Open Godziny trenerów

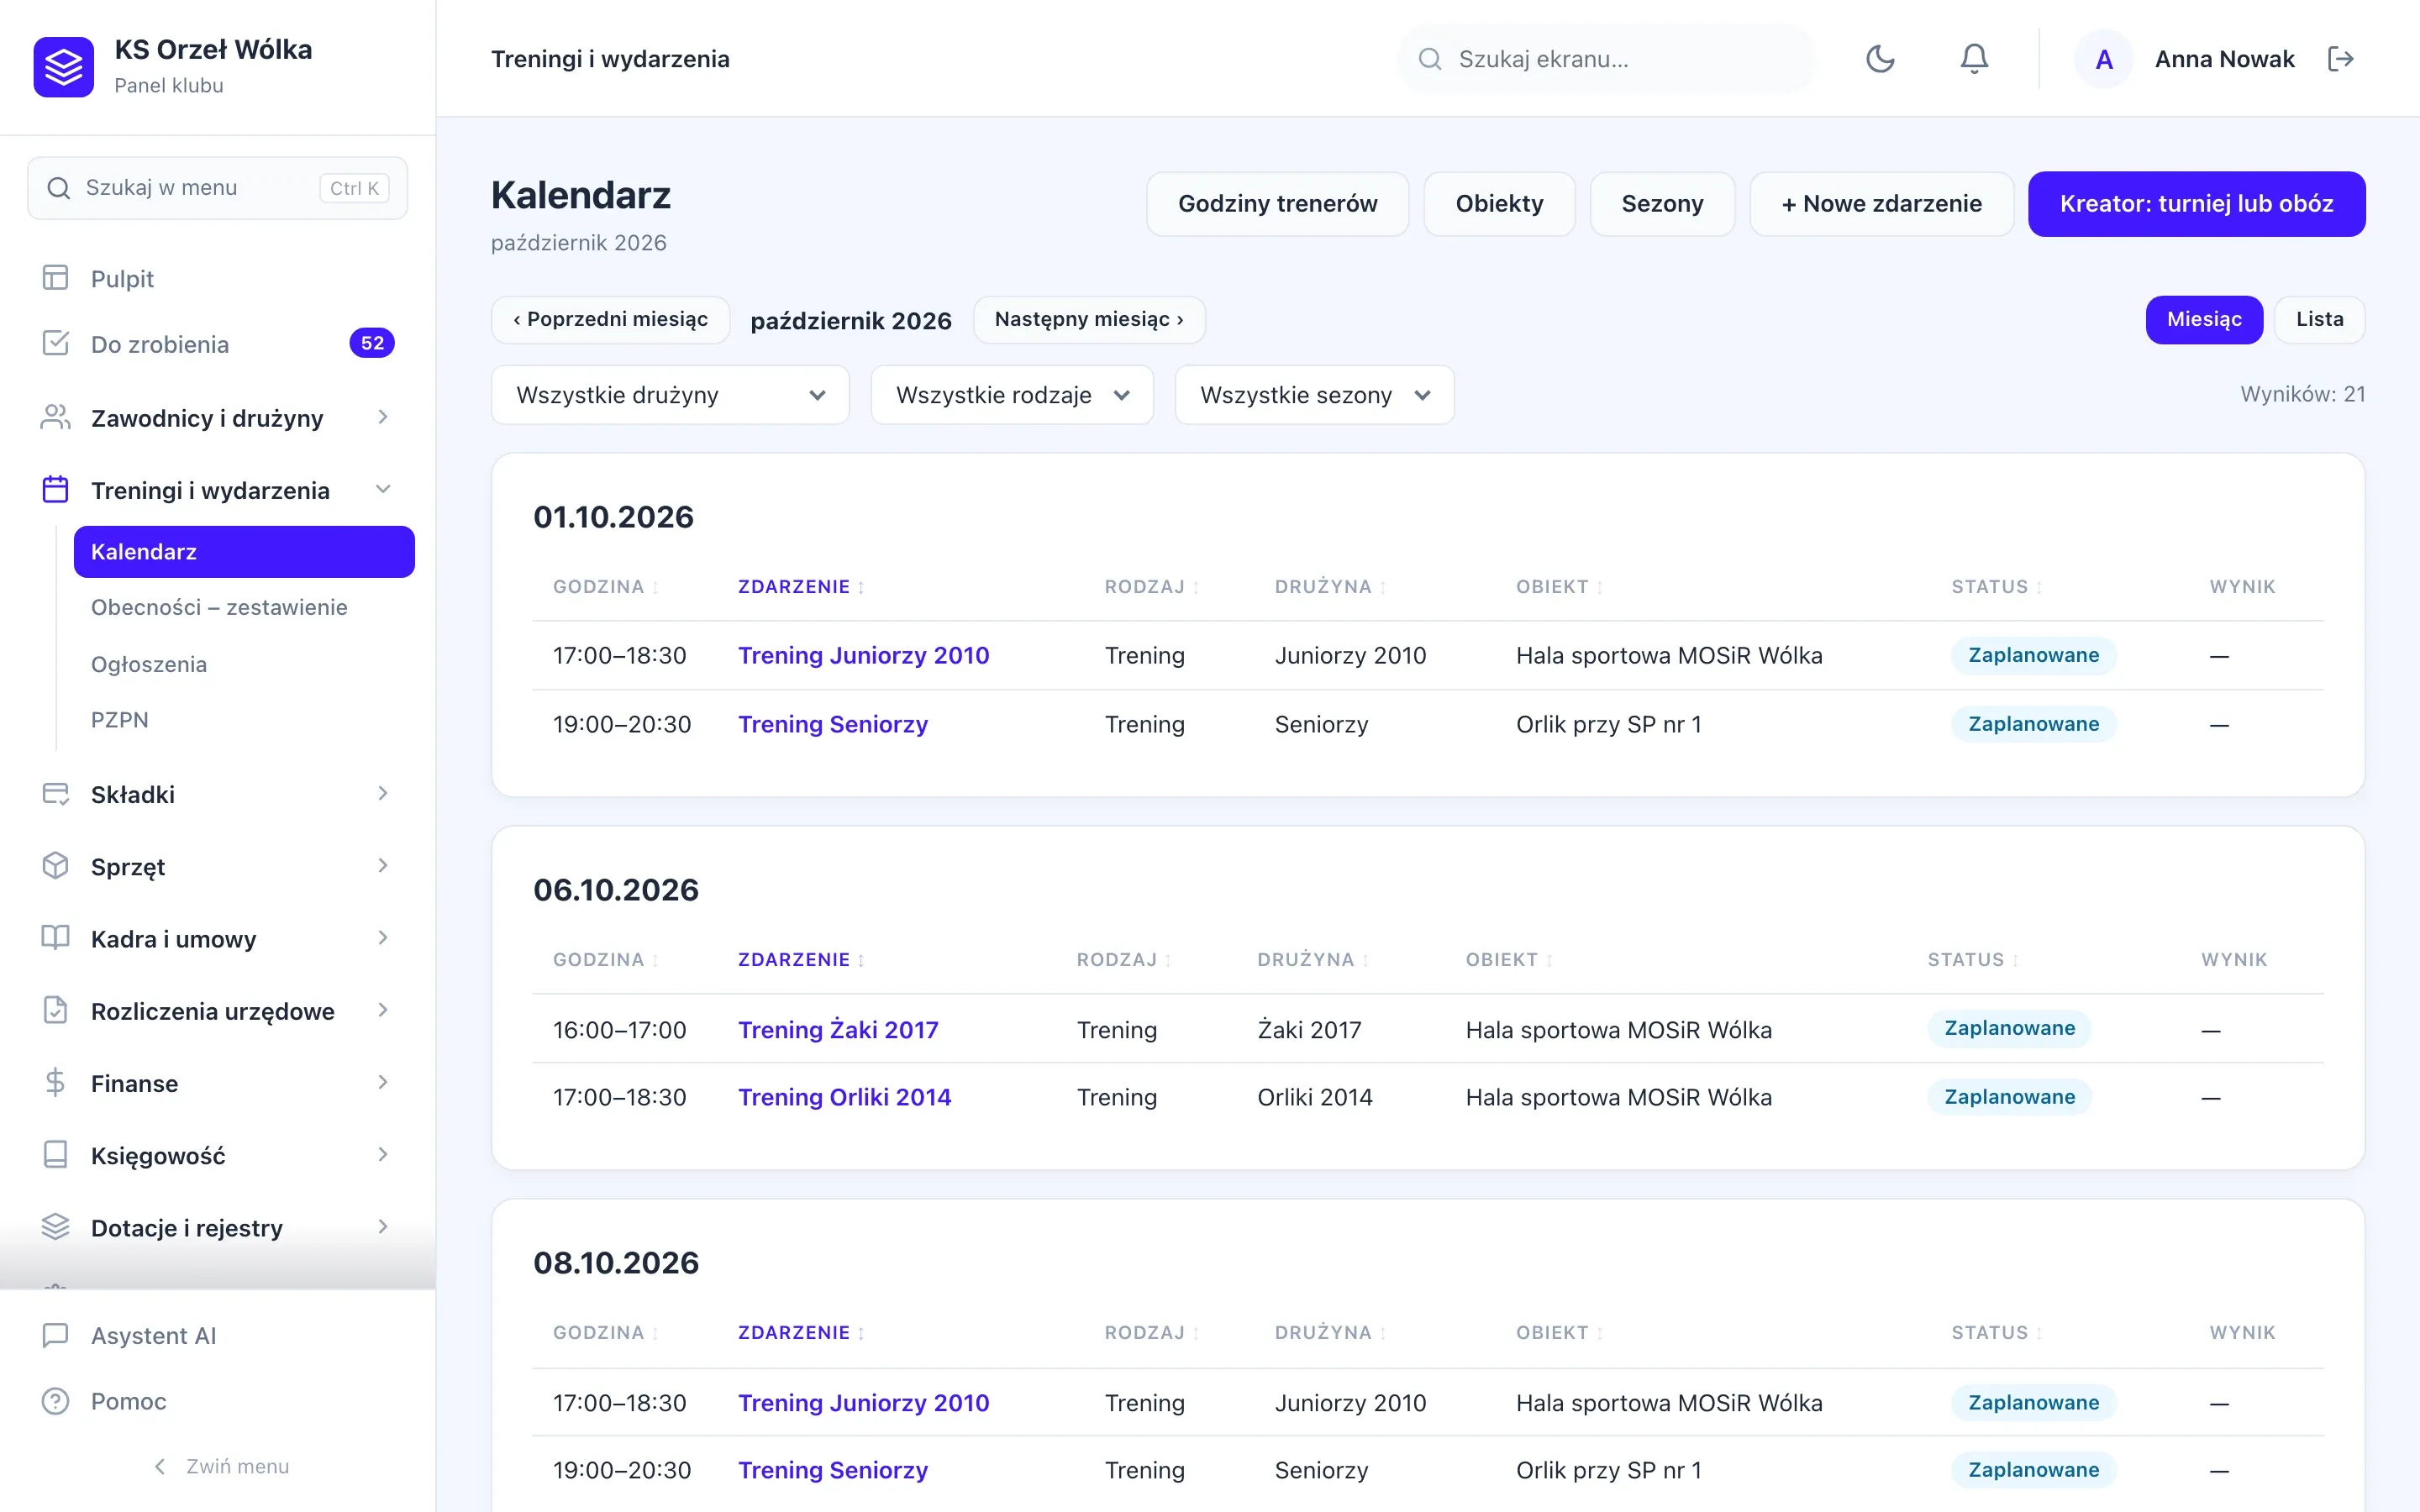1277,204
